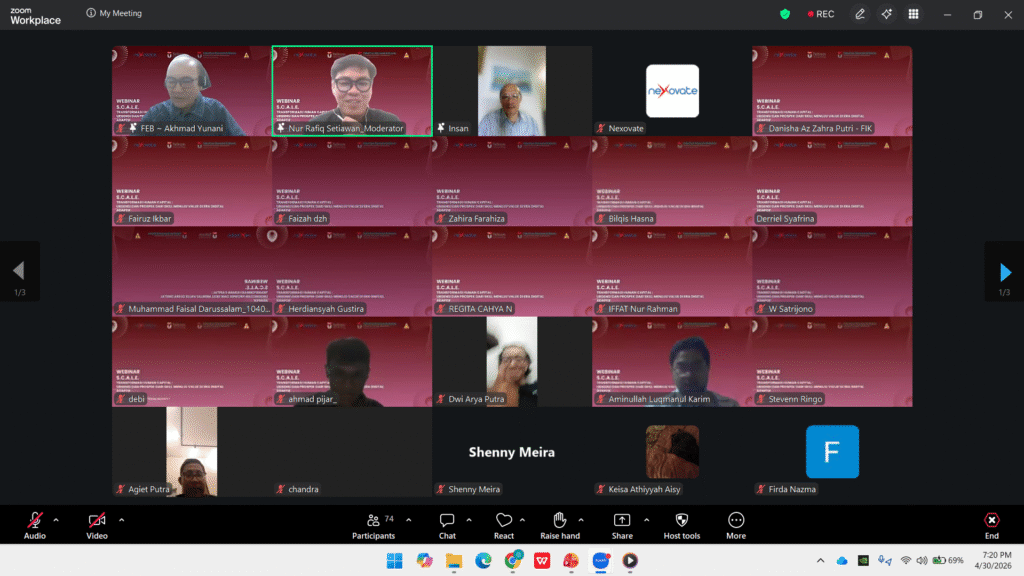Screen dimensions: 1024x576
Task: Open File Explorer from taskbar
Action: 454,560
